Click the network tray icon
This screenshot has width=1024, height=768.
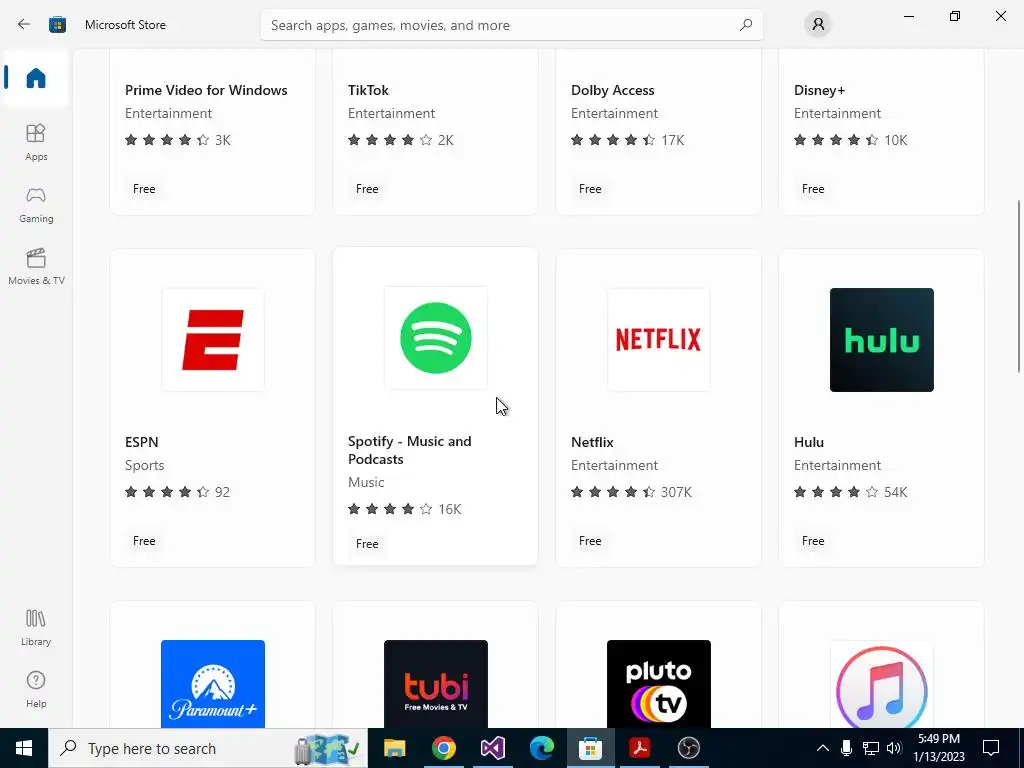(x=871, y=748)
